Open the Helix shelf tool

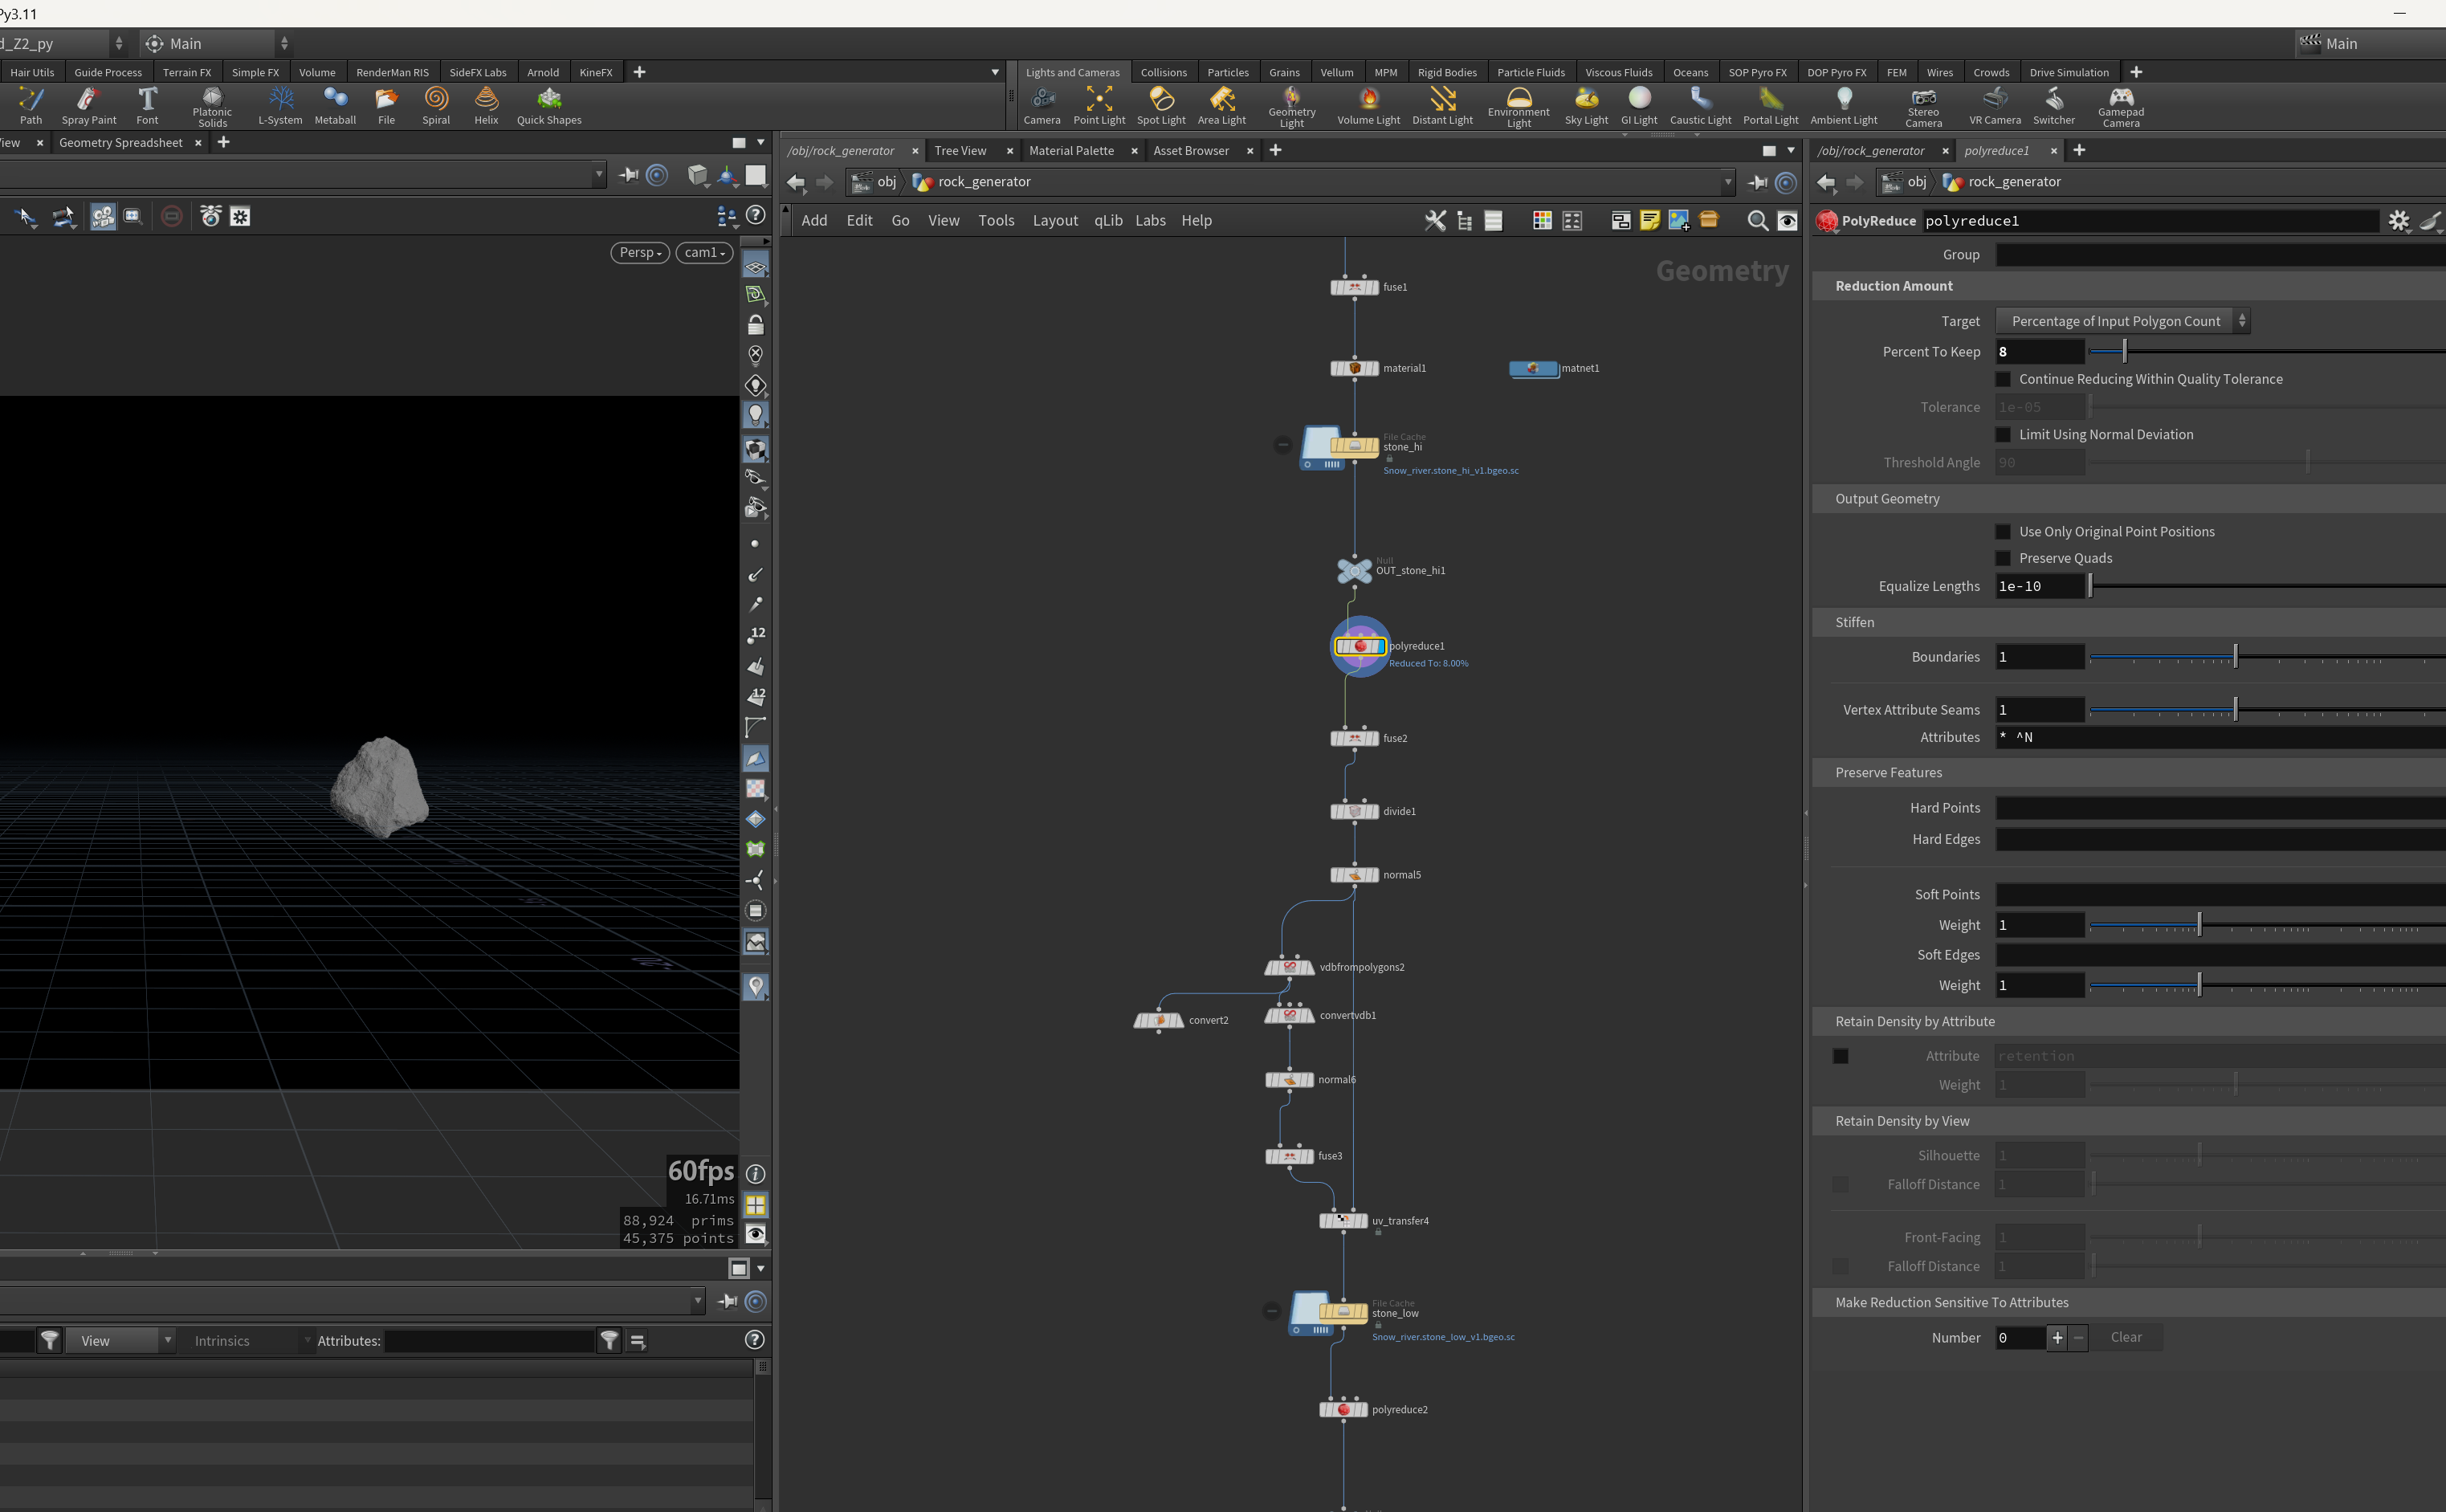(x=486, y=106)
